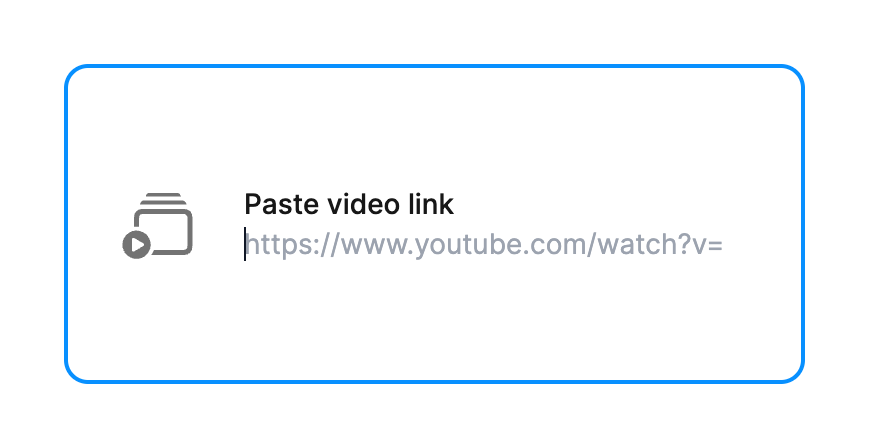This screenshot has height=448, width=869.
Task: Place the cursor in the video link field
Action: click(484, 245)
